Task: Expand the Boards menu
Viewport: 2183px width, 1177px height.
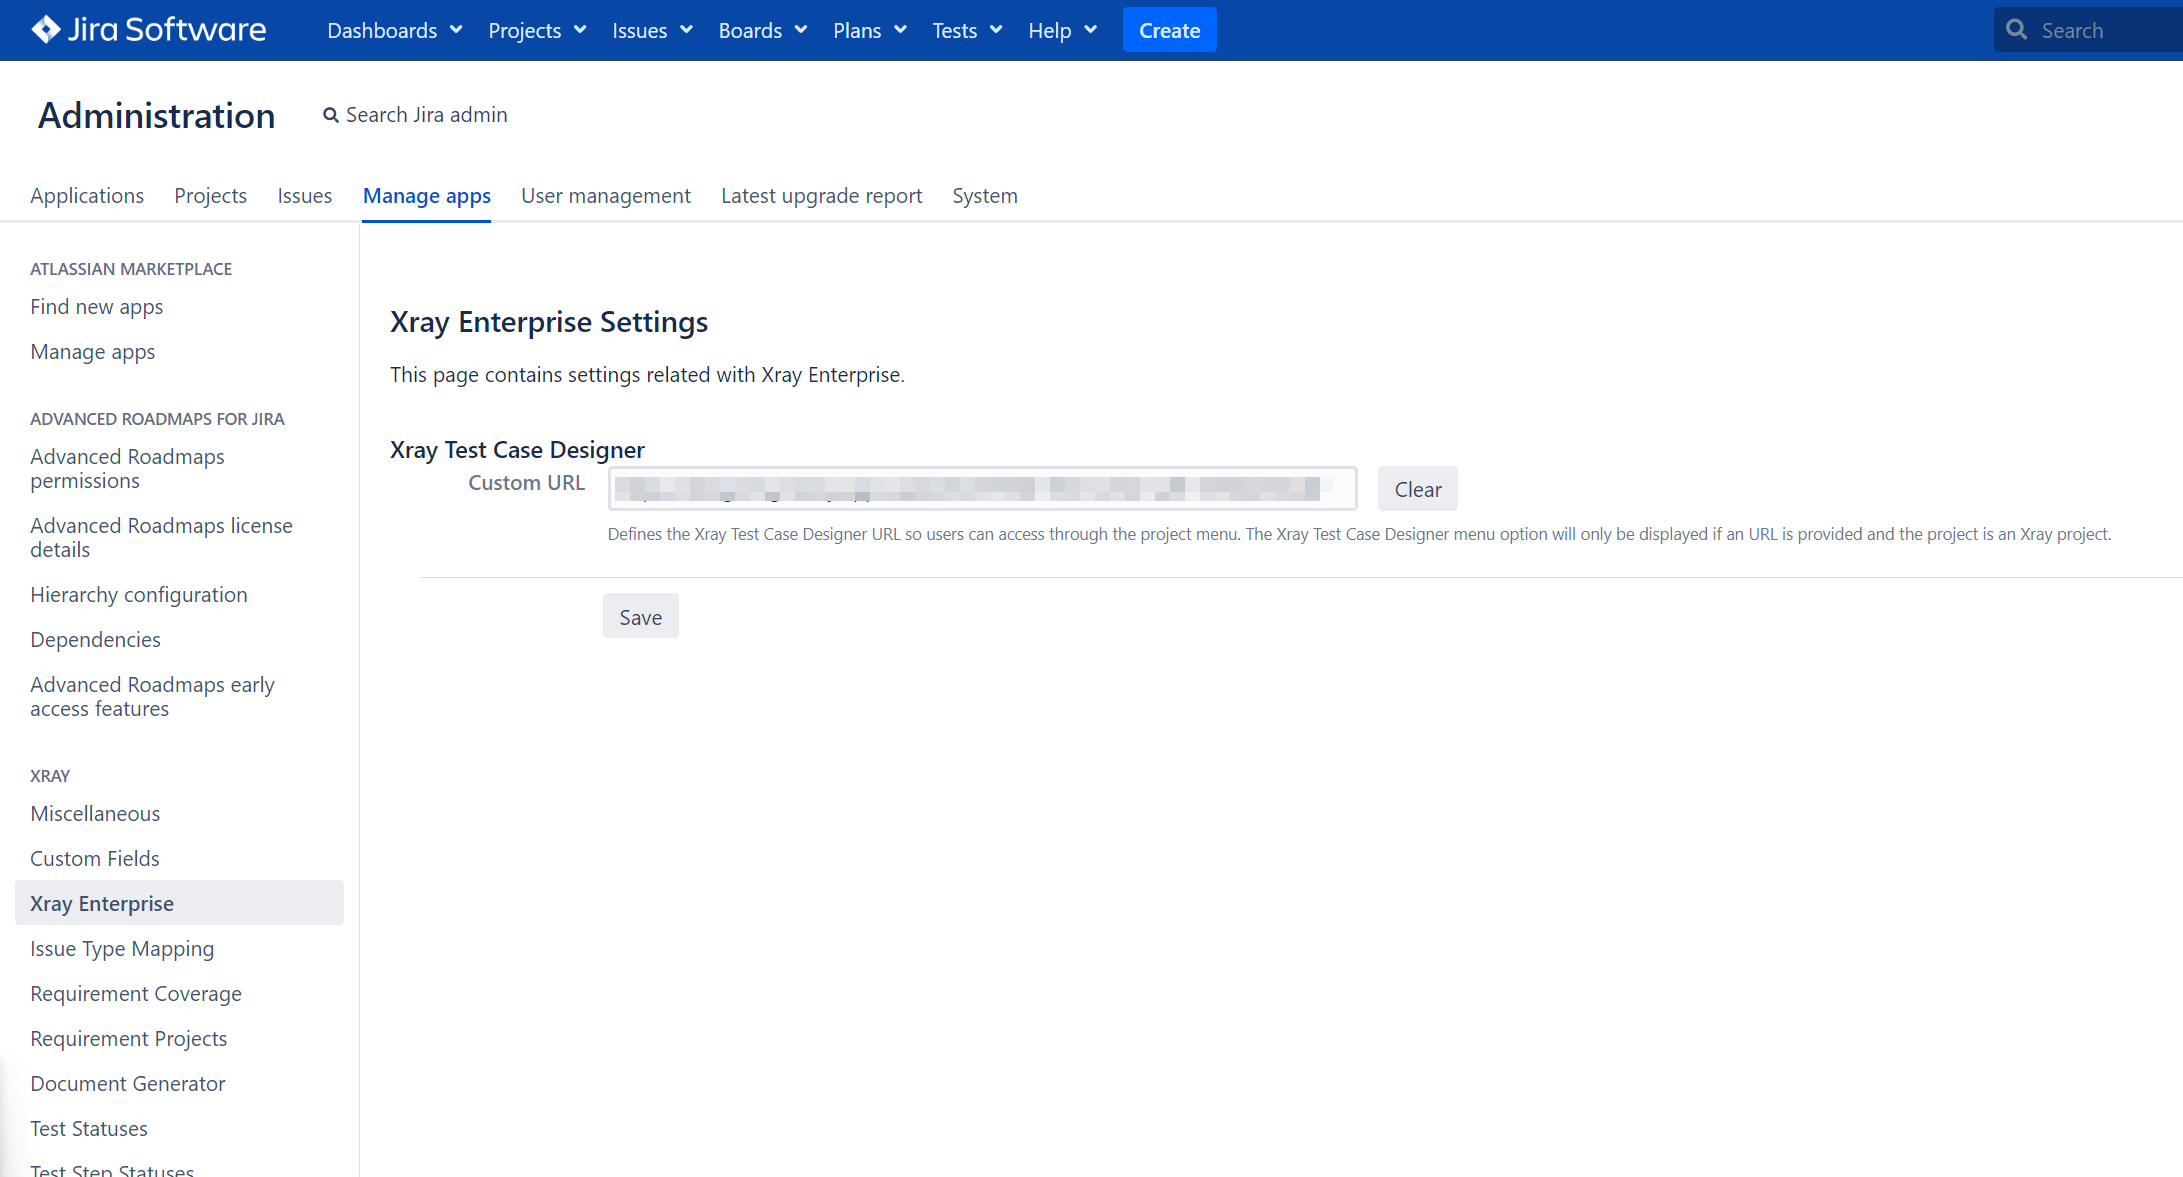Action: [x=762, y=30]
